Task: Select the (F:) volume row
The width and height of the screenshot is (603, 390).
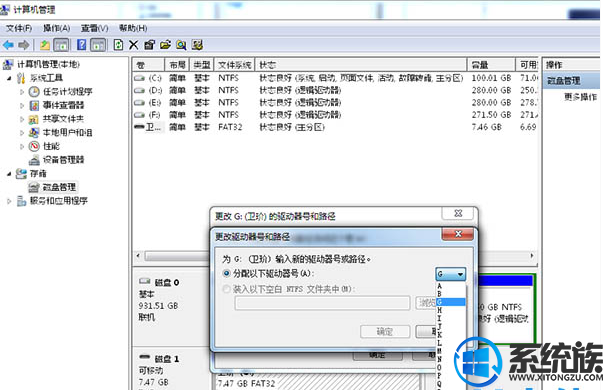Action: [x=335, y=115]
